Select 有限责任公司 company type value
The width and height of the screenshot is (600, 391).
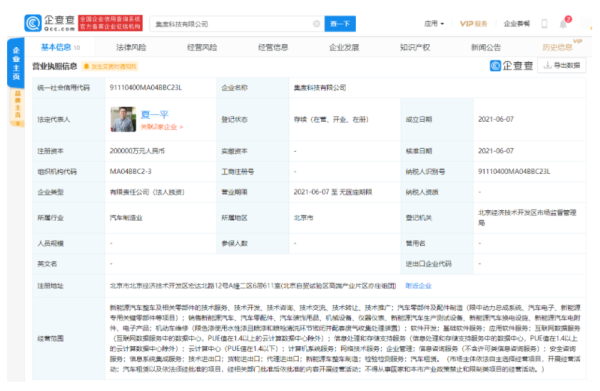point(147,192)
